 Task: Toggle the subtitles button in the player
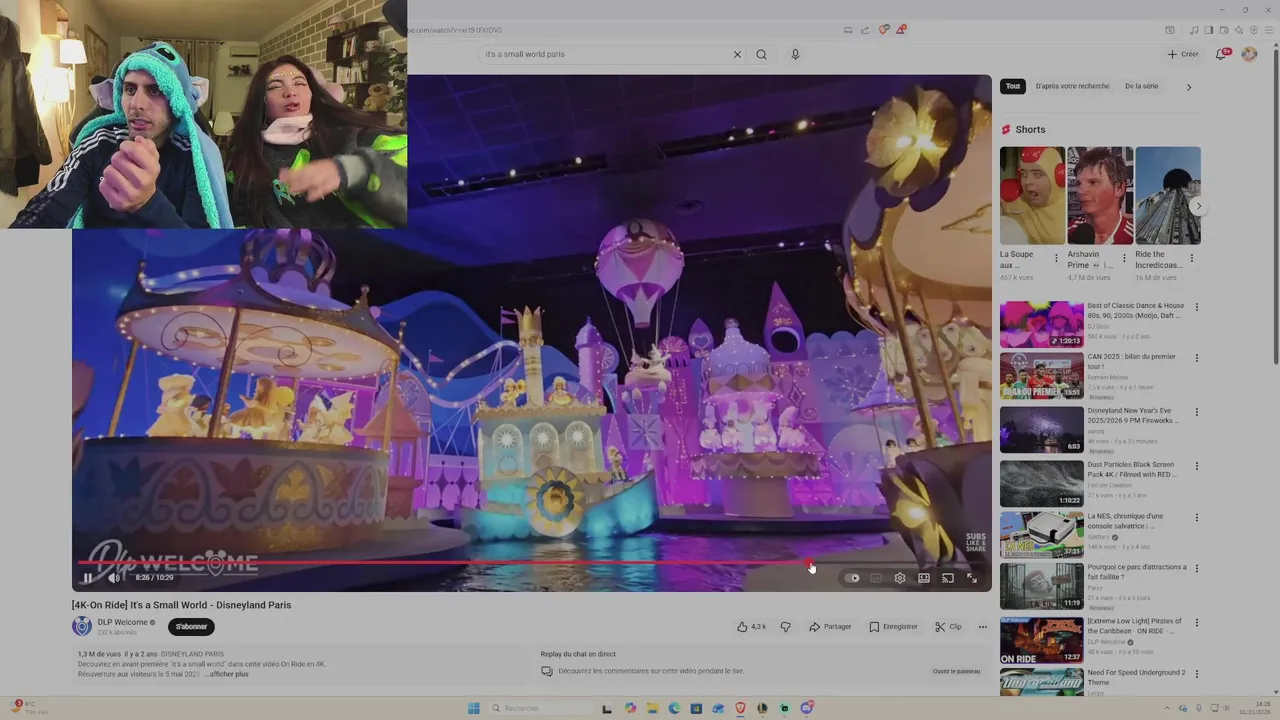(876, 578)
